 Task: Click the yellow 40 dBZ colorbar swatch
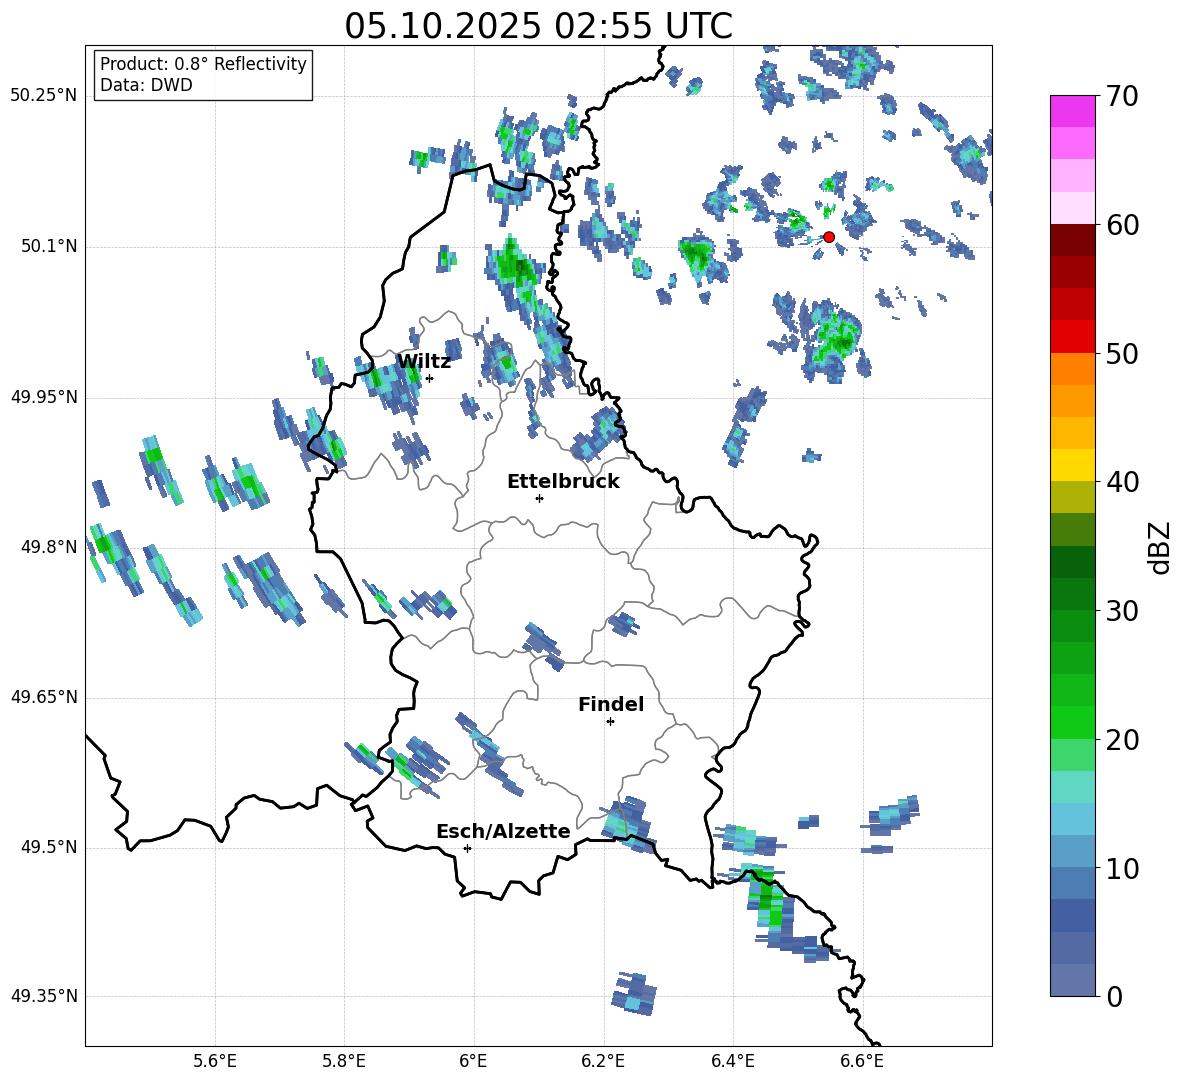click(x=1072, y=465)
